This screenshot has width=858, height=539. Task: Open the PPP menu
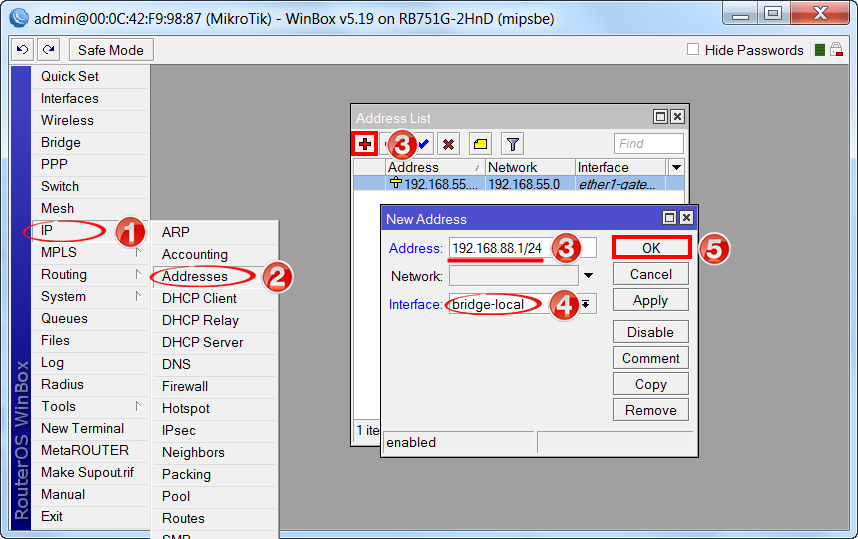90,164
